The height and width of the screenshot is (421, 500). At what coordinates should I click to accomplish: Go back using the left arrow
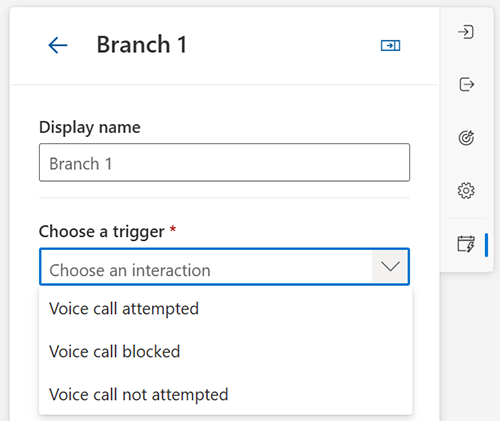click(x=58, y=45)
